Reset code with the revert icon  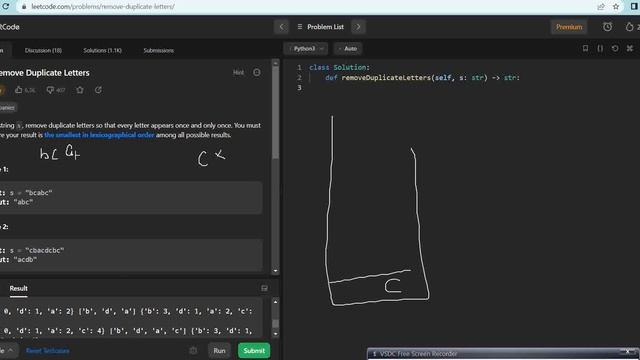(x=615, y=48)
